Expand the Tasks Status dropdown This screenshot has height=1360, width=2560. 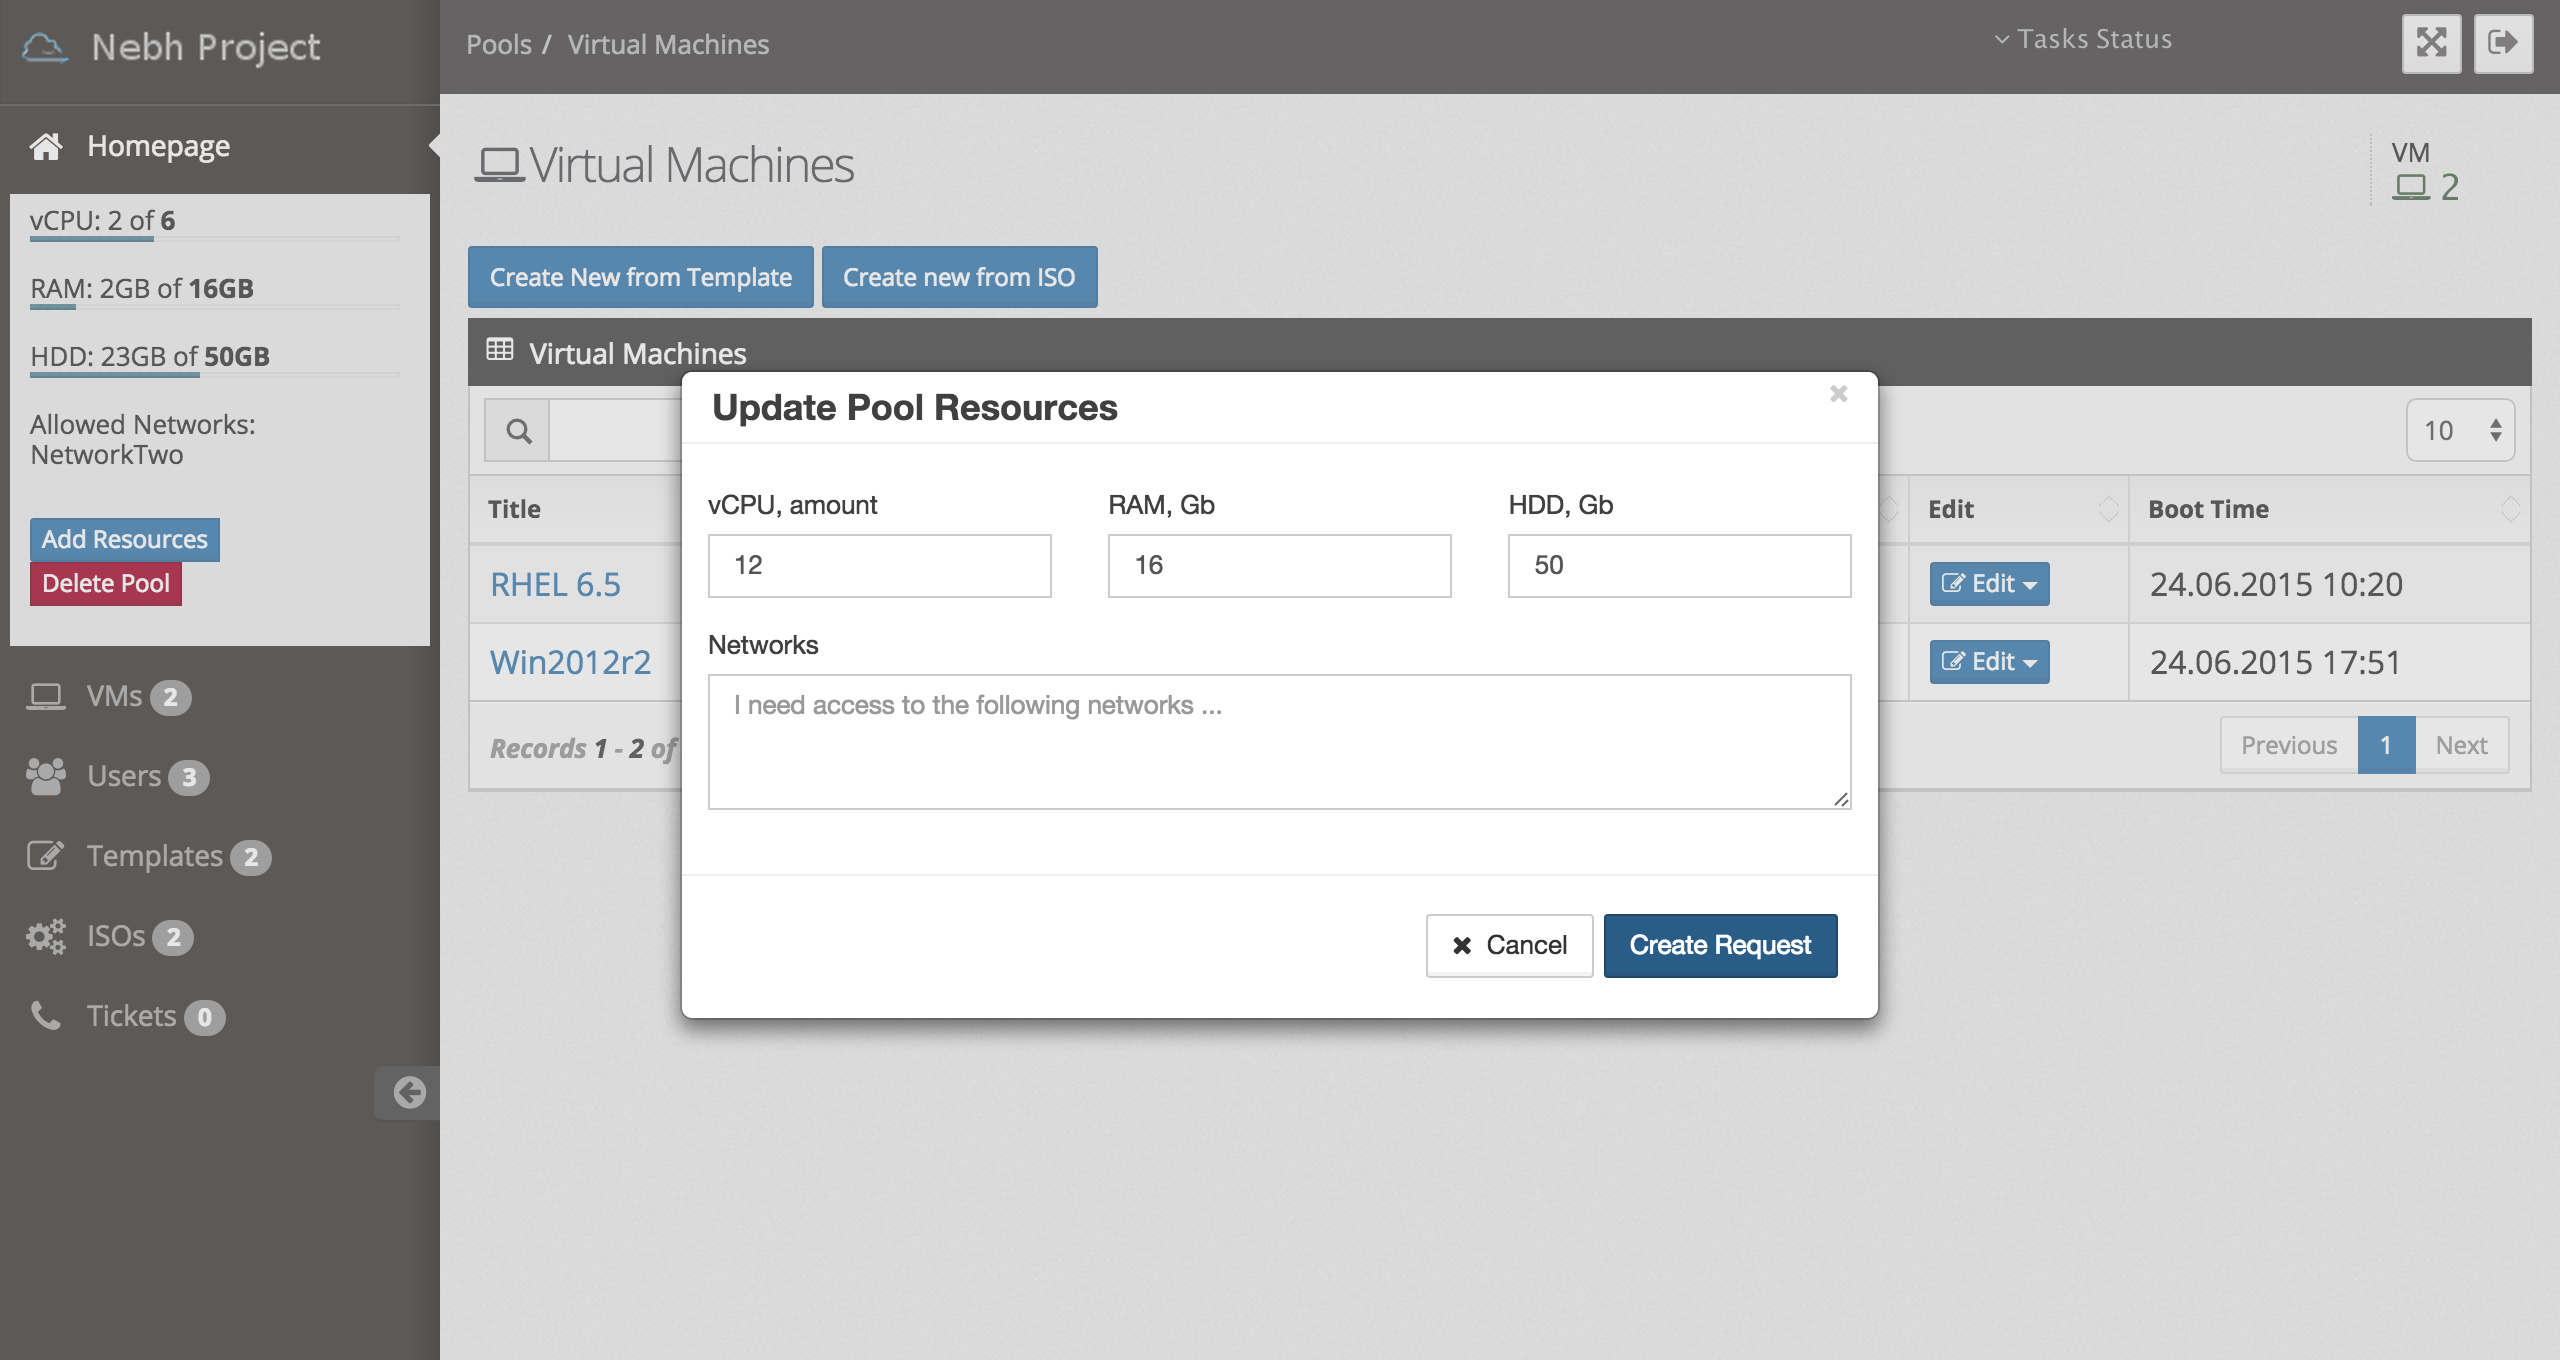(2083, 39)
